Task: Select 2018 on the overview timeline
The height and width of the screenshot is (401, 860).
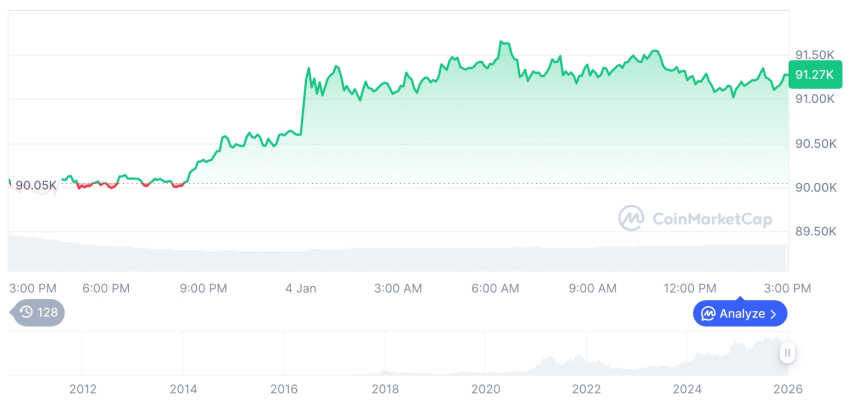Action: tap(385, 388)
